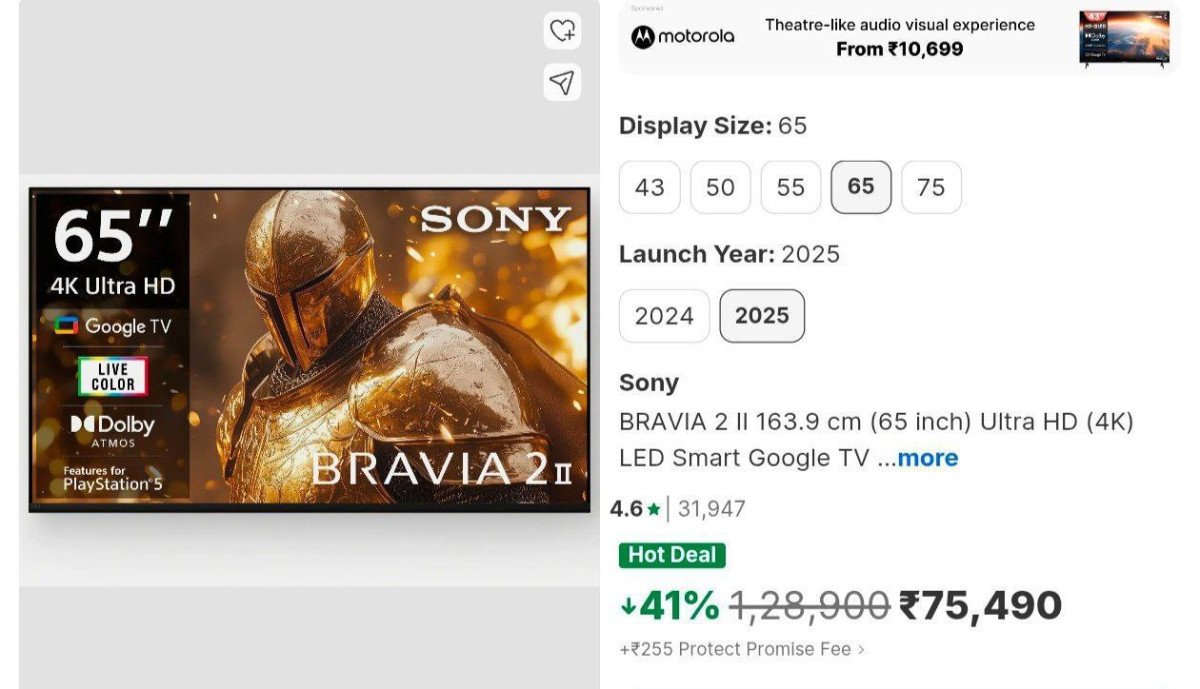This screenshot has width=1200, height=689.
Task: Select the 2025 launch year
Action: click(762, 316)
